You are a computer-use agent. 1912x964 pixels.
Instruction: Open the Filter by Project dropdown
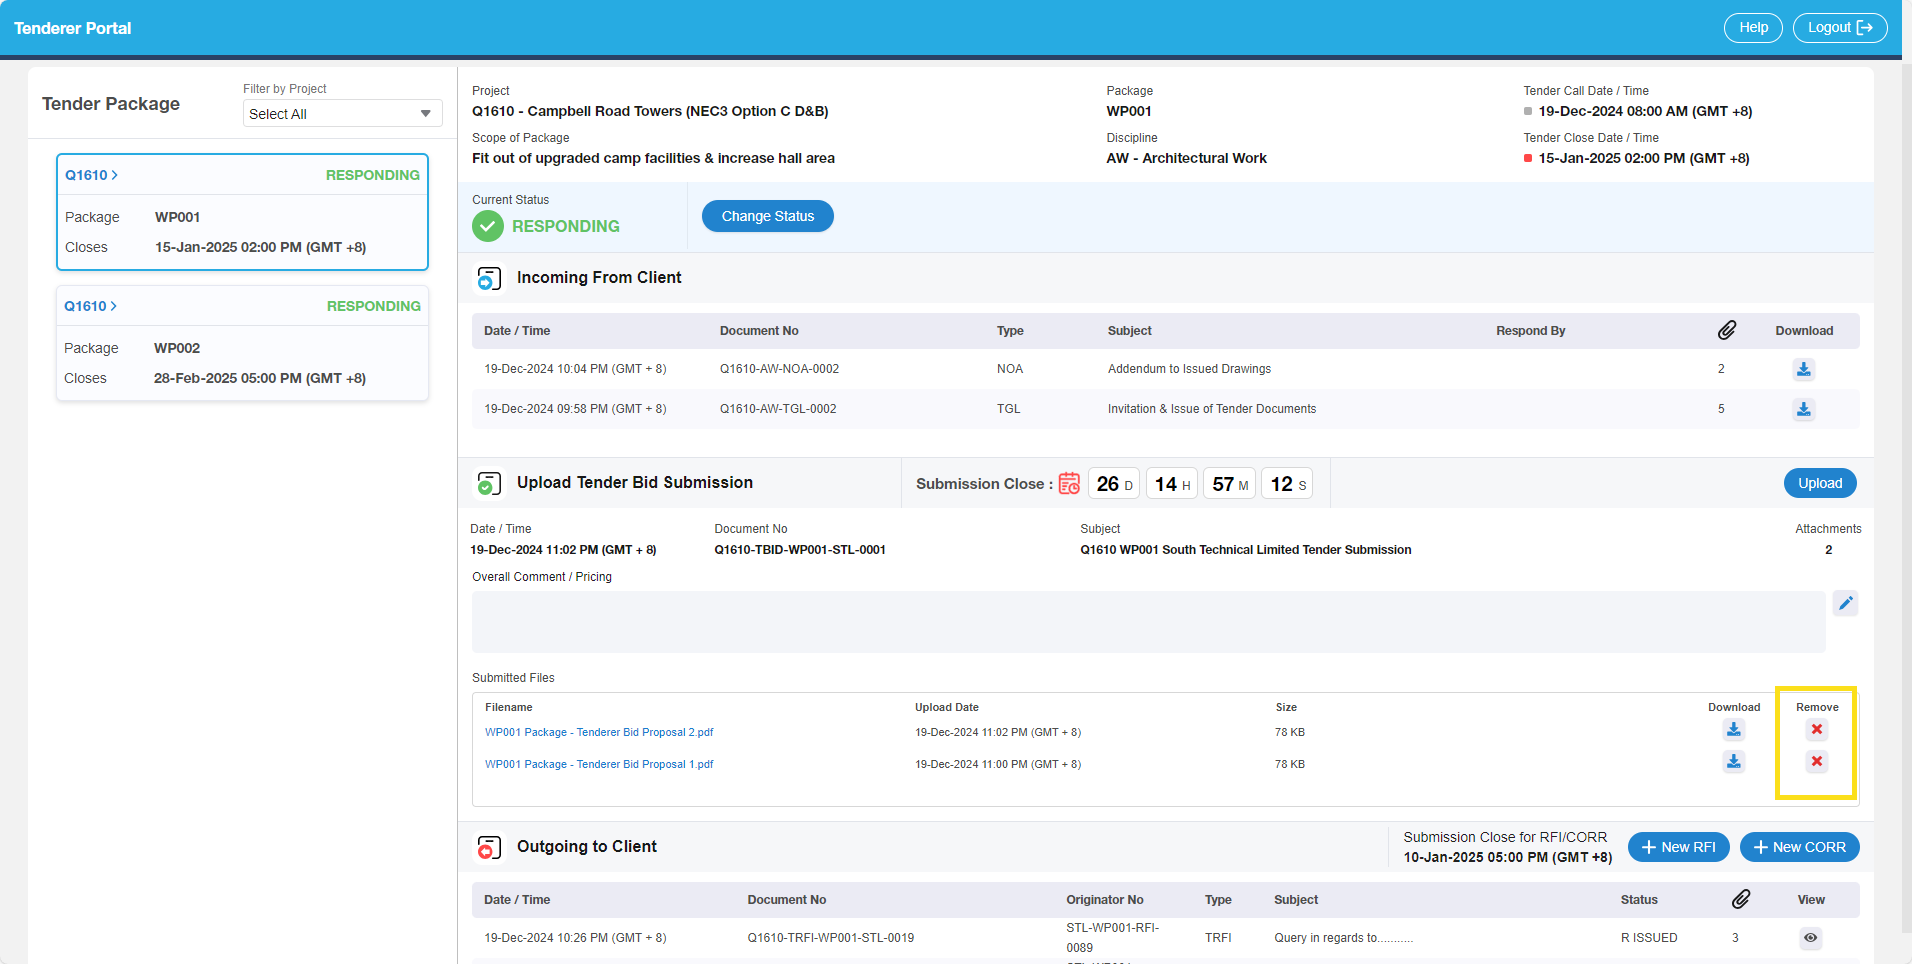coord(342,113)
